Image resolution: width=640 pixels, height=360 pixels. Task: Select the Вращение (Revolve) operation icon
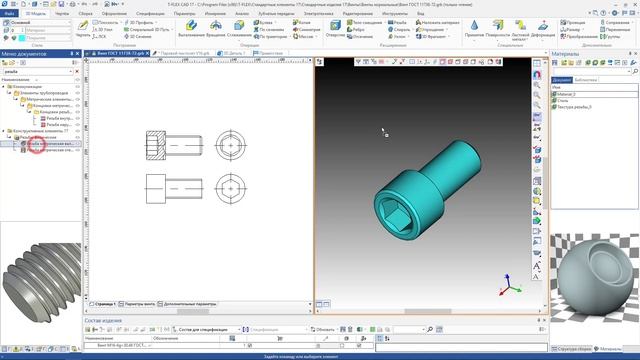pyautogui.click(x=216, y=25)
